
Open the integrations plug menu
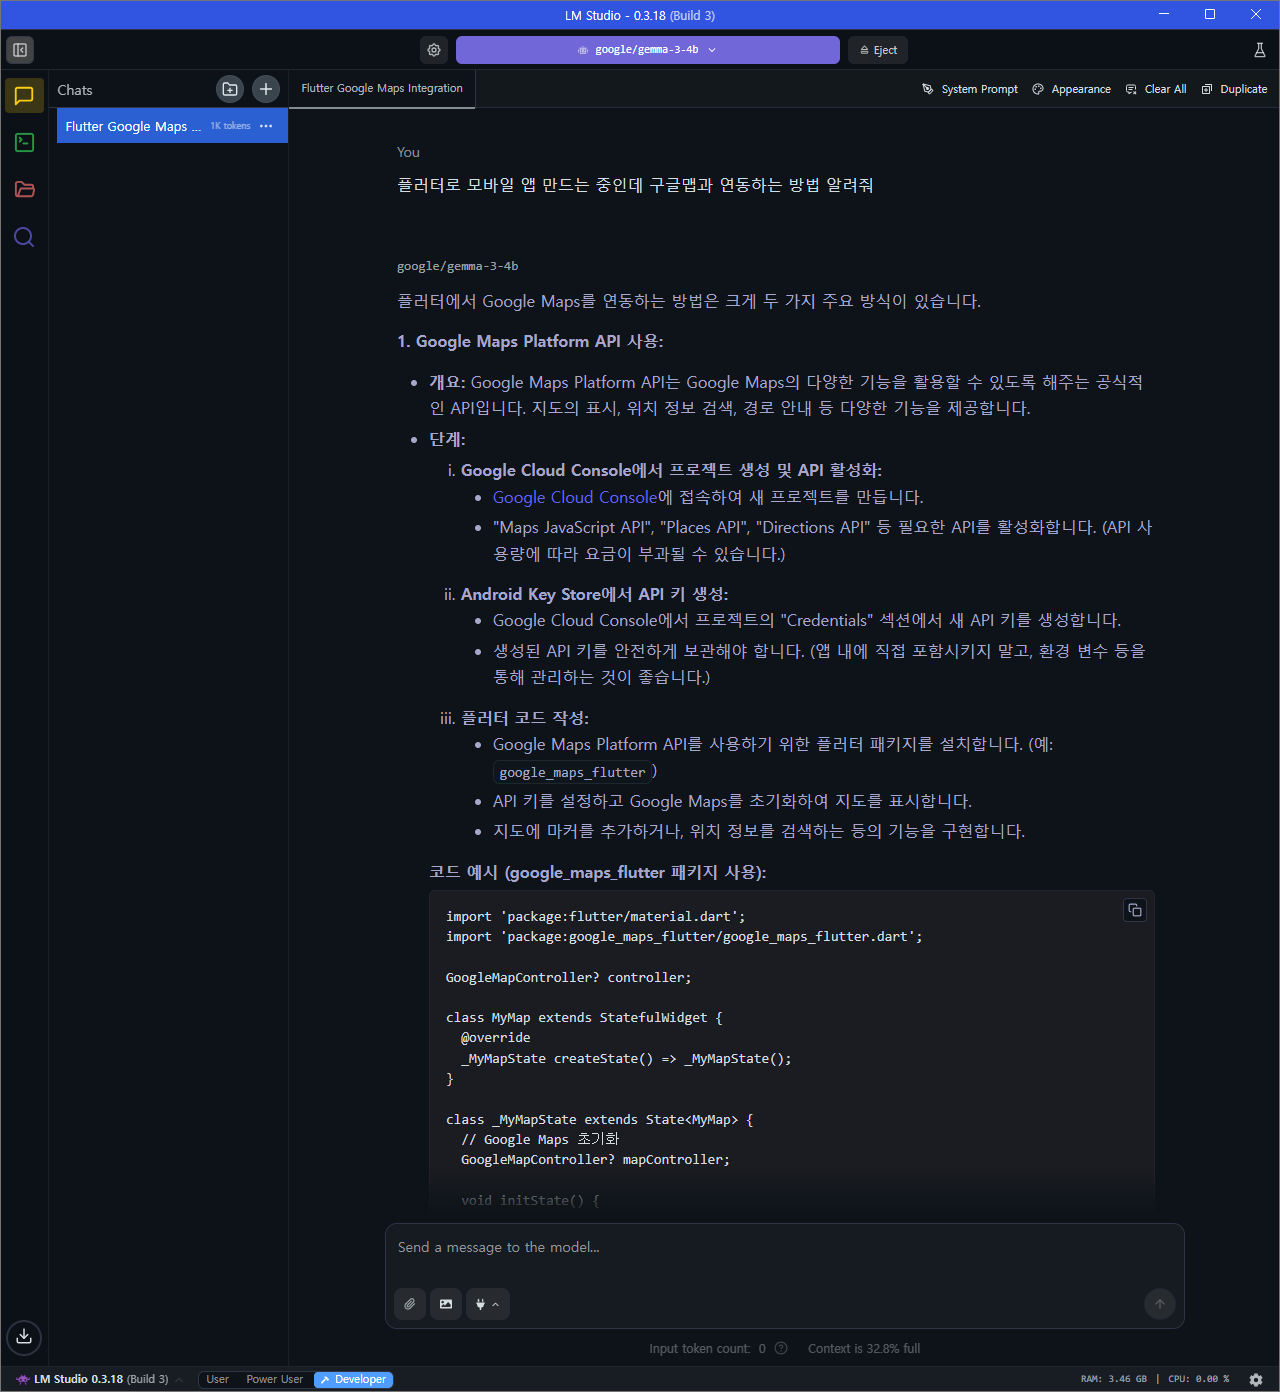488,1304
